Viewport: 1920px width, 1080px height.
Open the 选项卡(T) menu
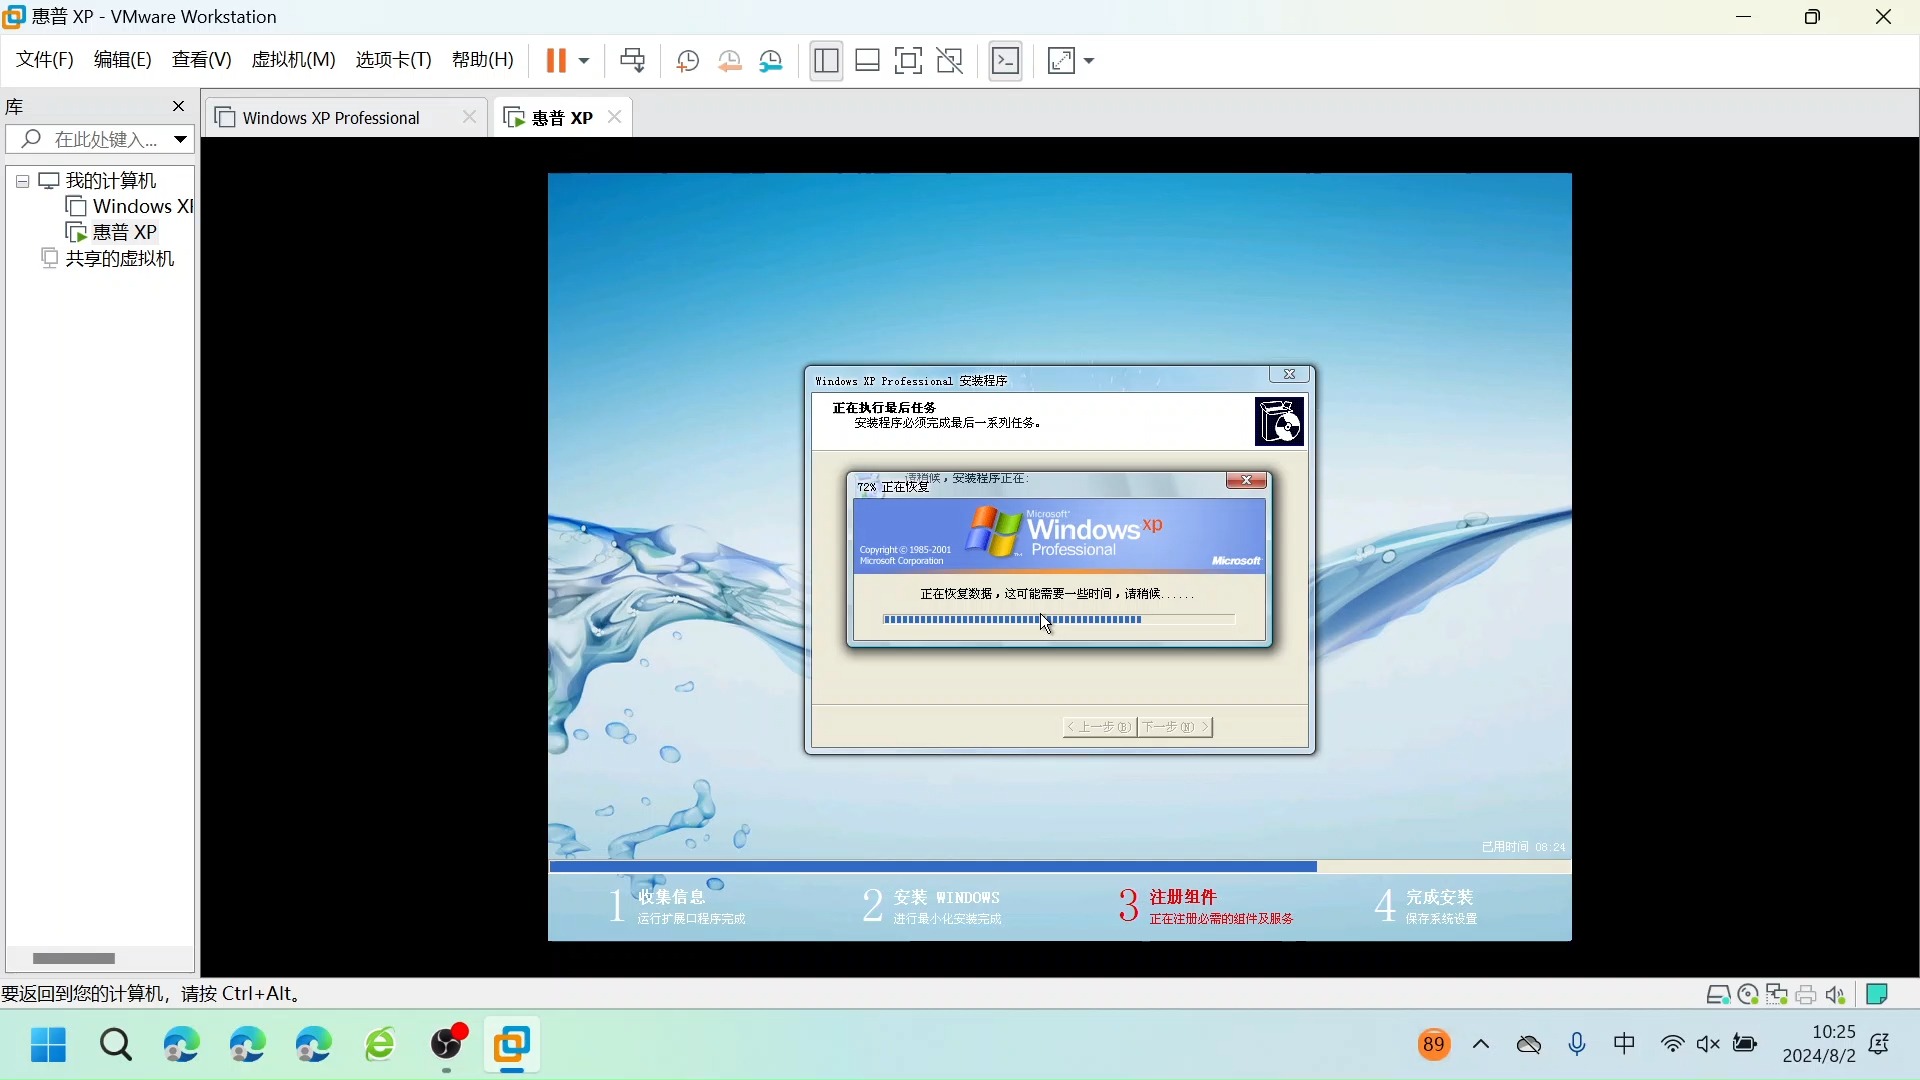393,60
